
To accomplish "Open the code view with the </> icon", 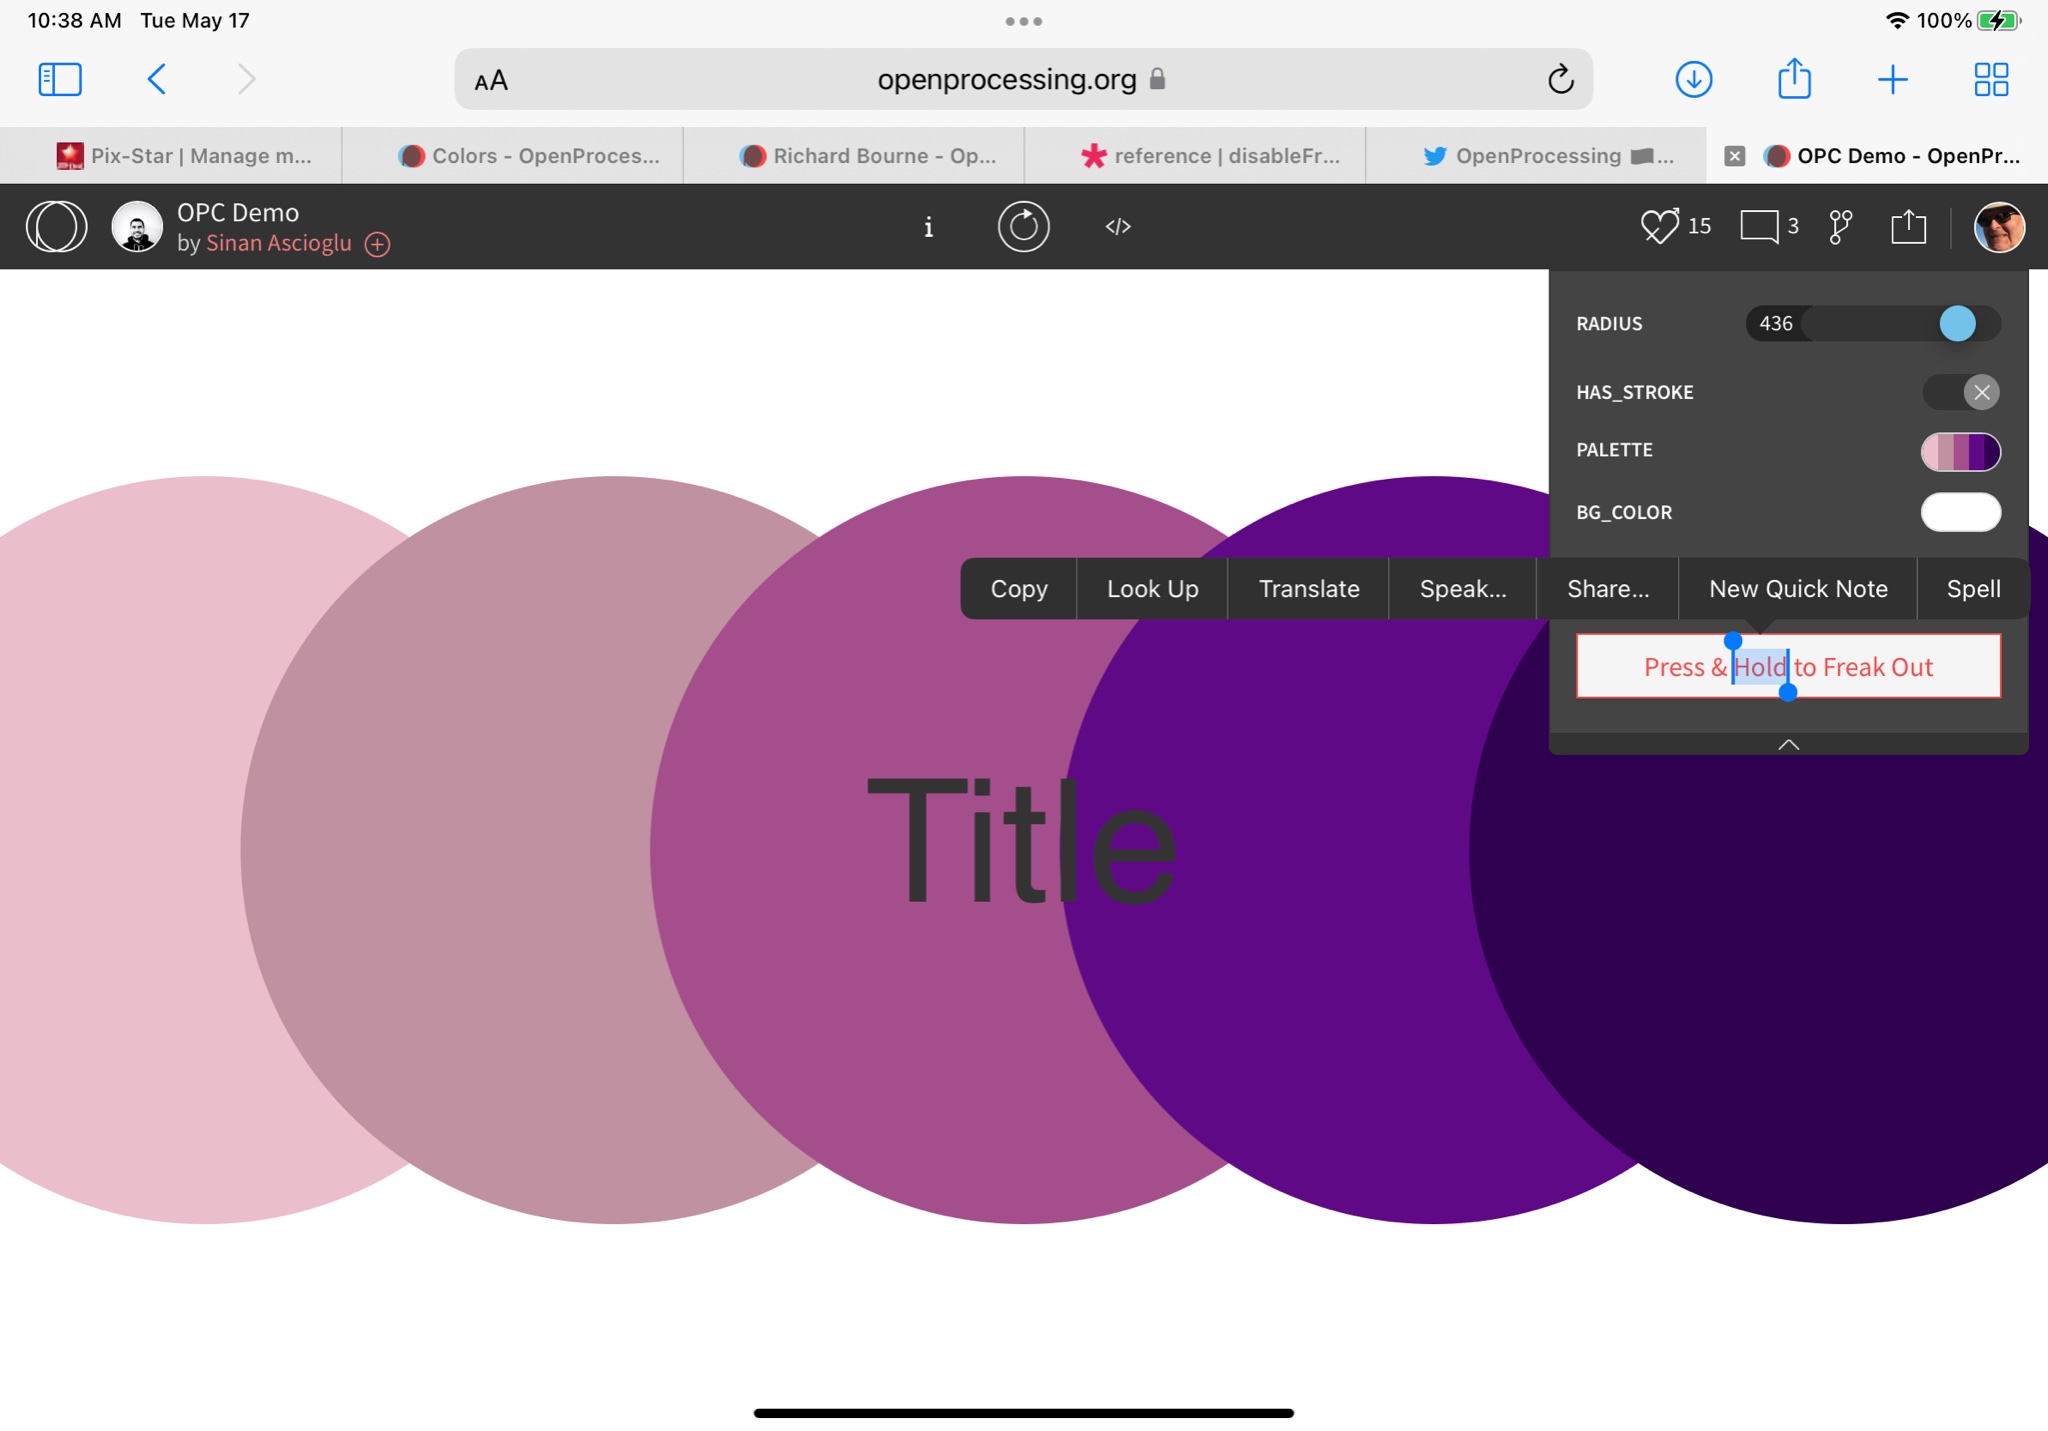I will coord(1117,226).
